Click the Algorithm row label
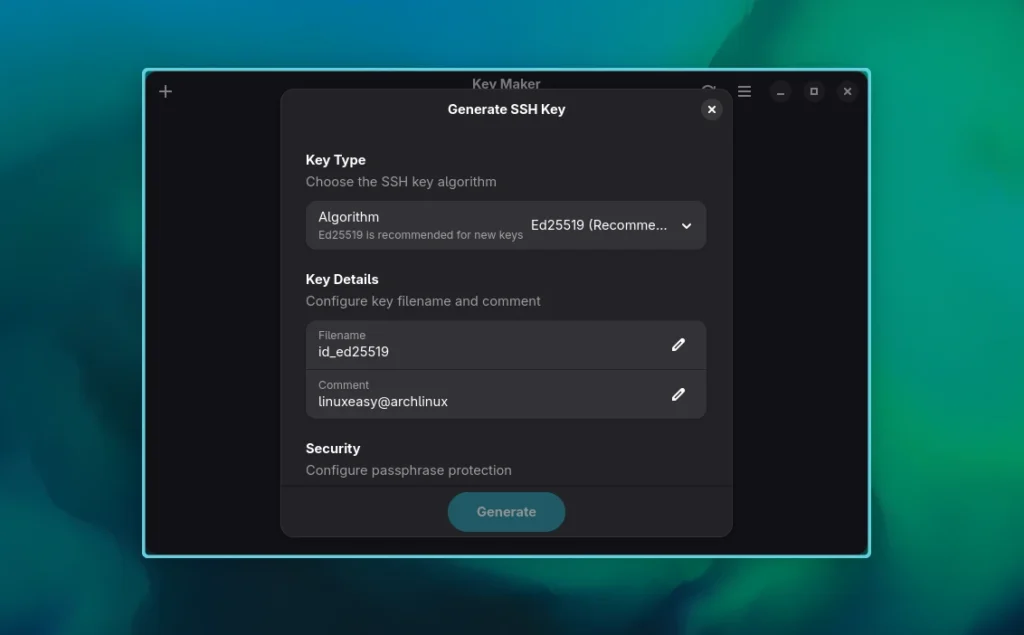The image size is (1024, 635). click(x=349, y=217)
